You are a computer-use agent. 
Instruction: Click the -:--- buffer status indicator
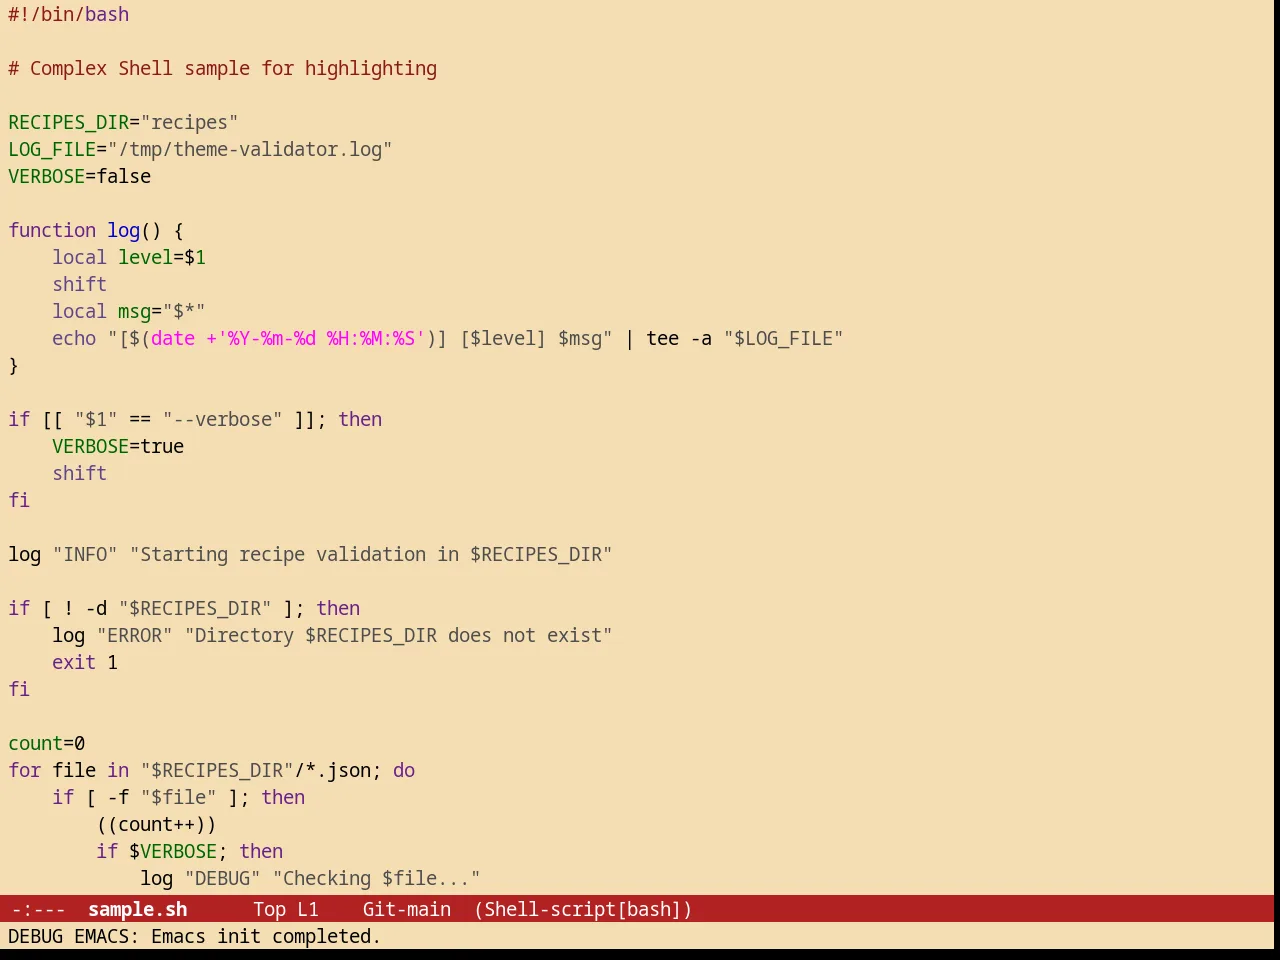click(x=38, y=909)
